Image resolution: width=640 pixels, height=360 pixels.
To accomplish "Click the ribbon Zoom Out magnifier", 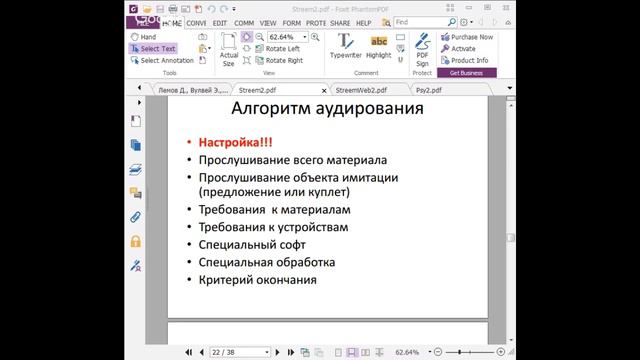I will pos(260,37).
